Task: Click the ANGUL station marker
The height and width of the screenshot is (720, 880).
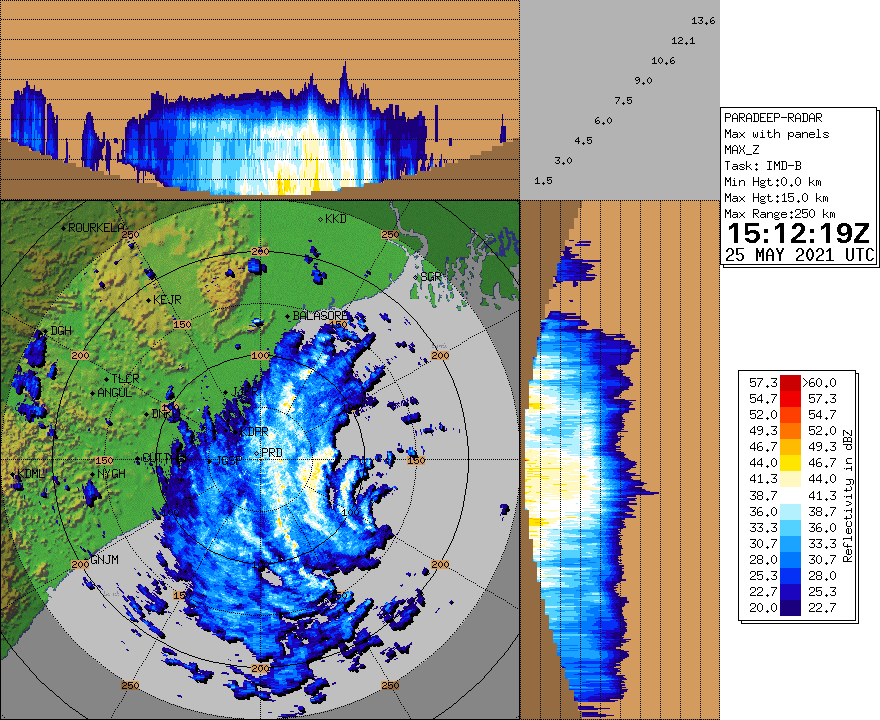Action: point(92,393)
